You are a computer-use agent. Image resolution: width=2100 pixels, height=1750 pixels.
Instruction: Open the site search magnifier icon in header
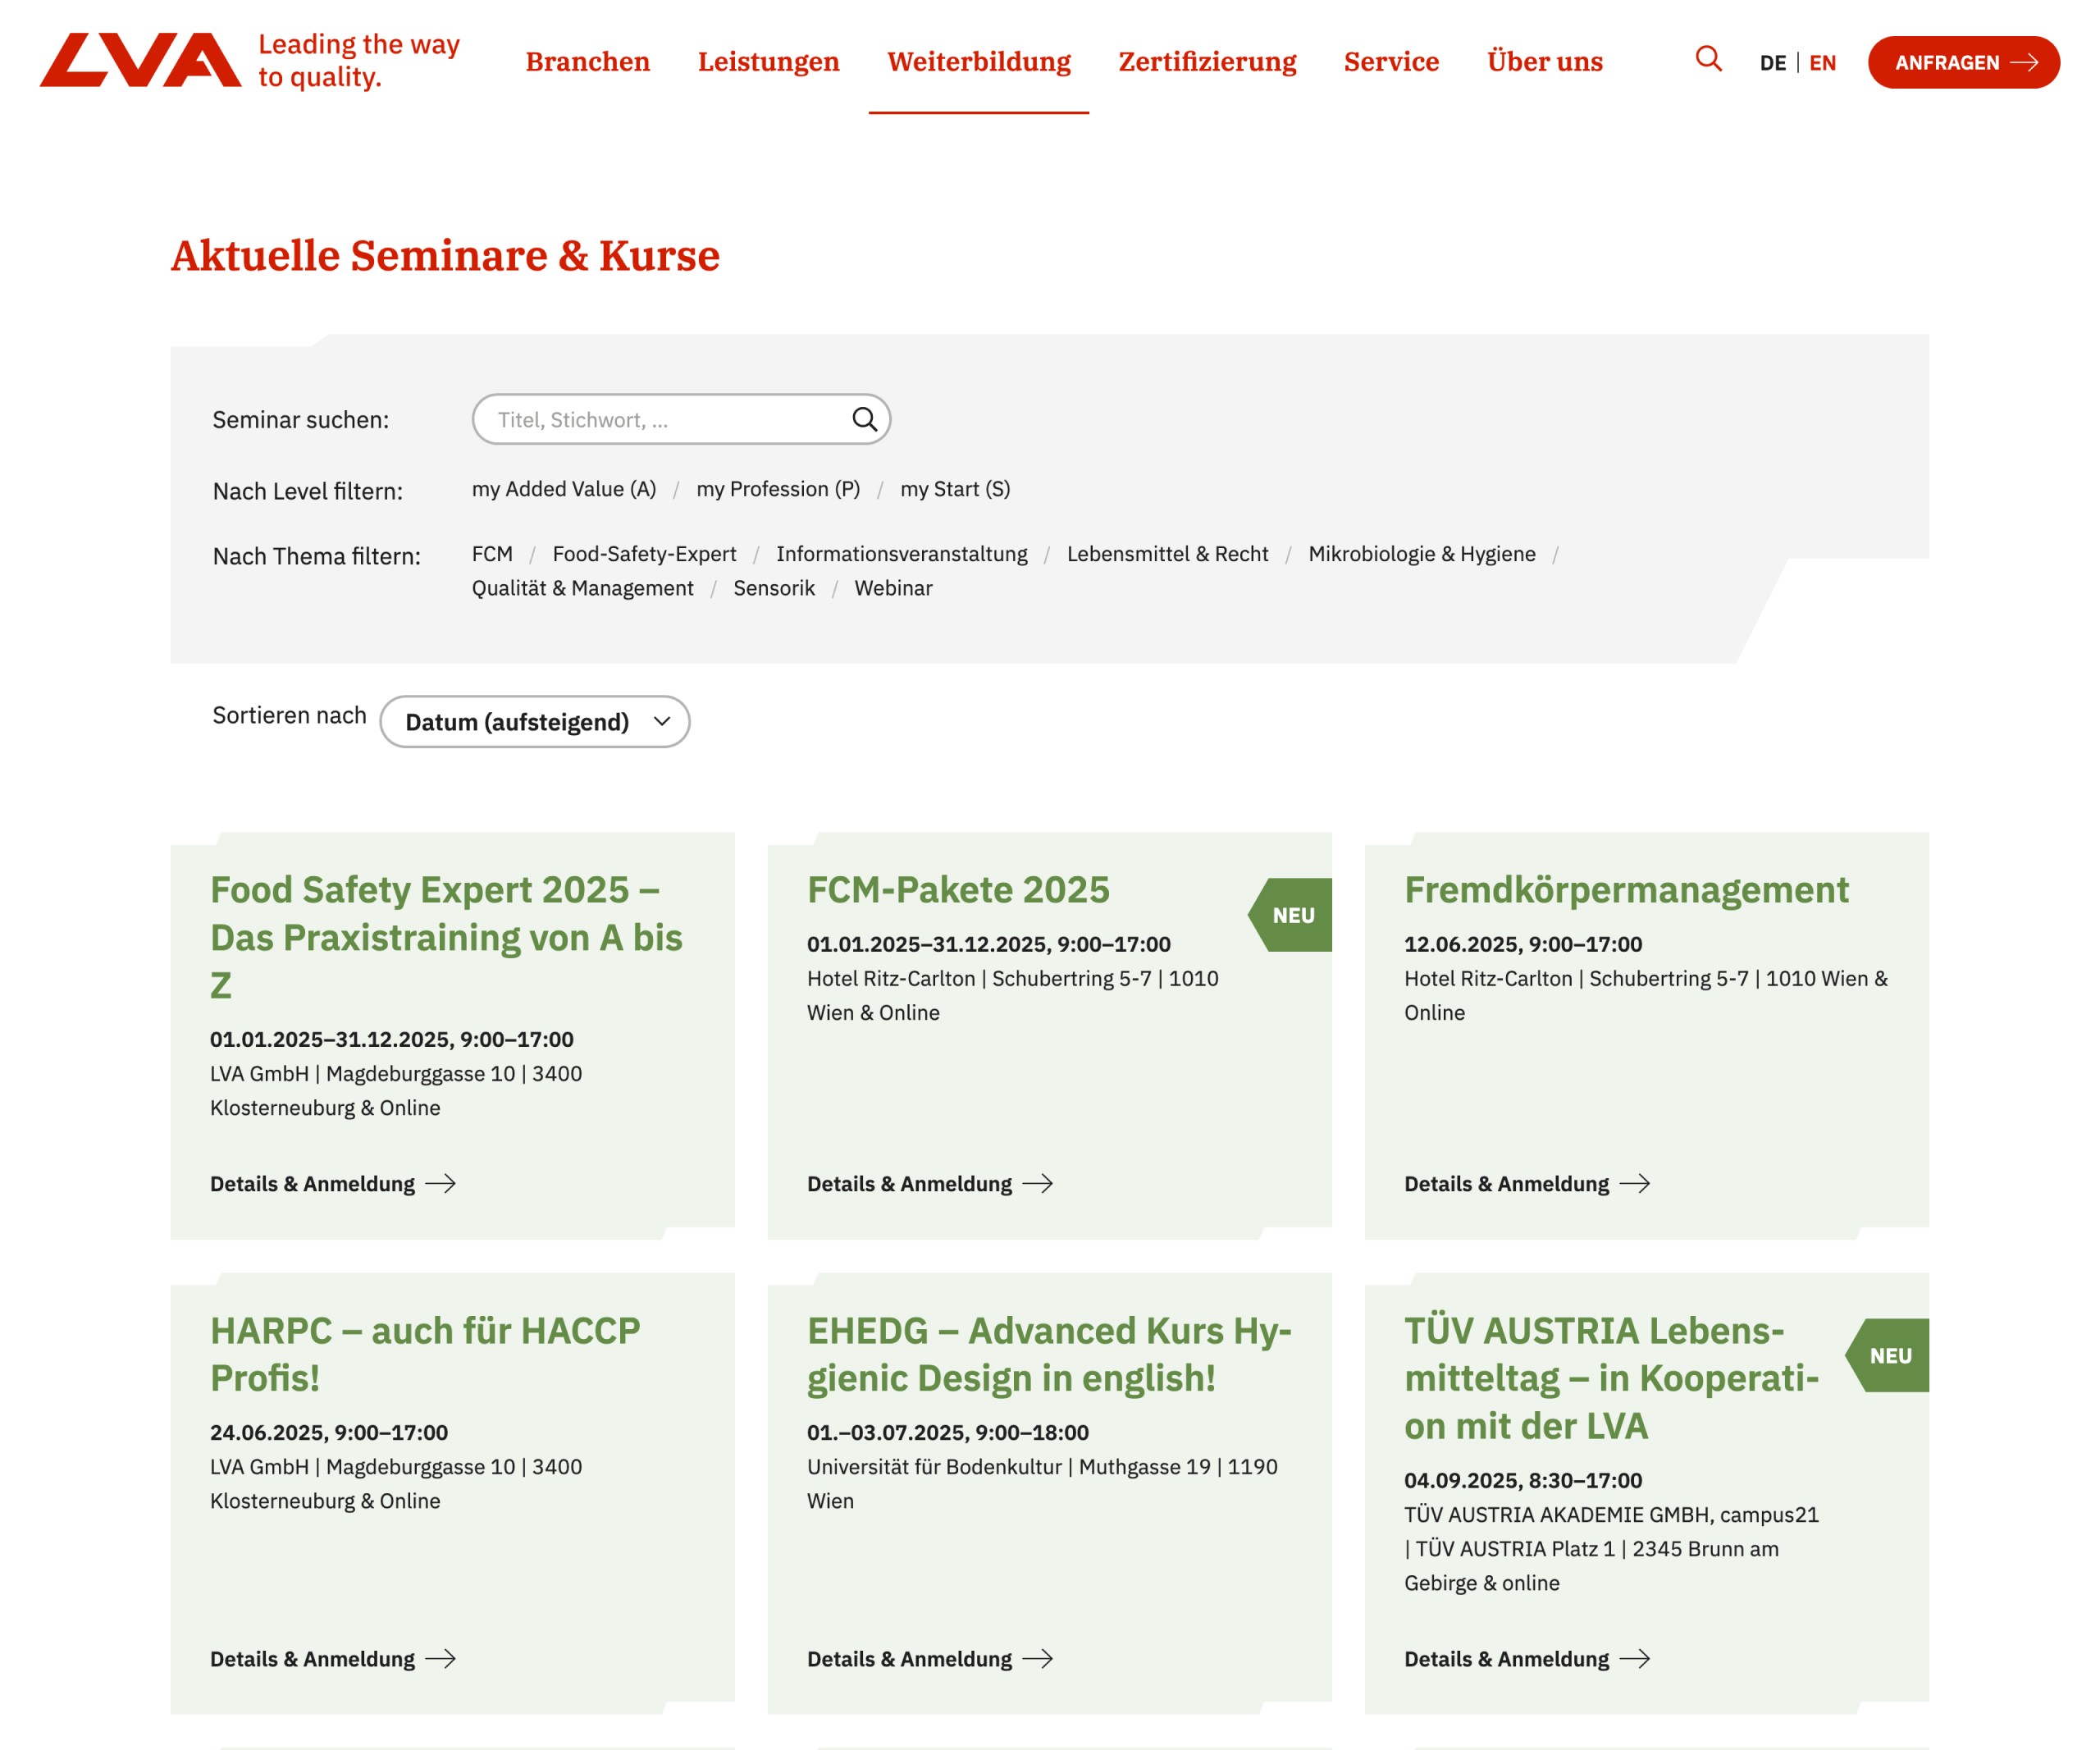pyautogui.click(x=1708, y=59)
